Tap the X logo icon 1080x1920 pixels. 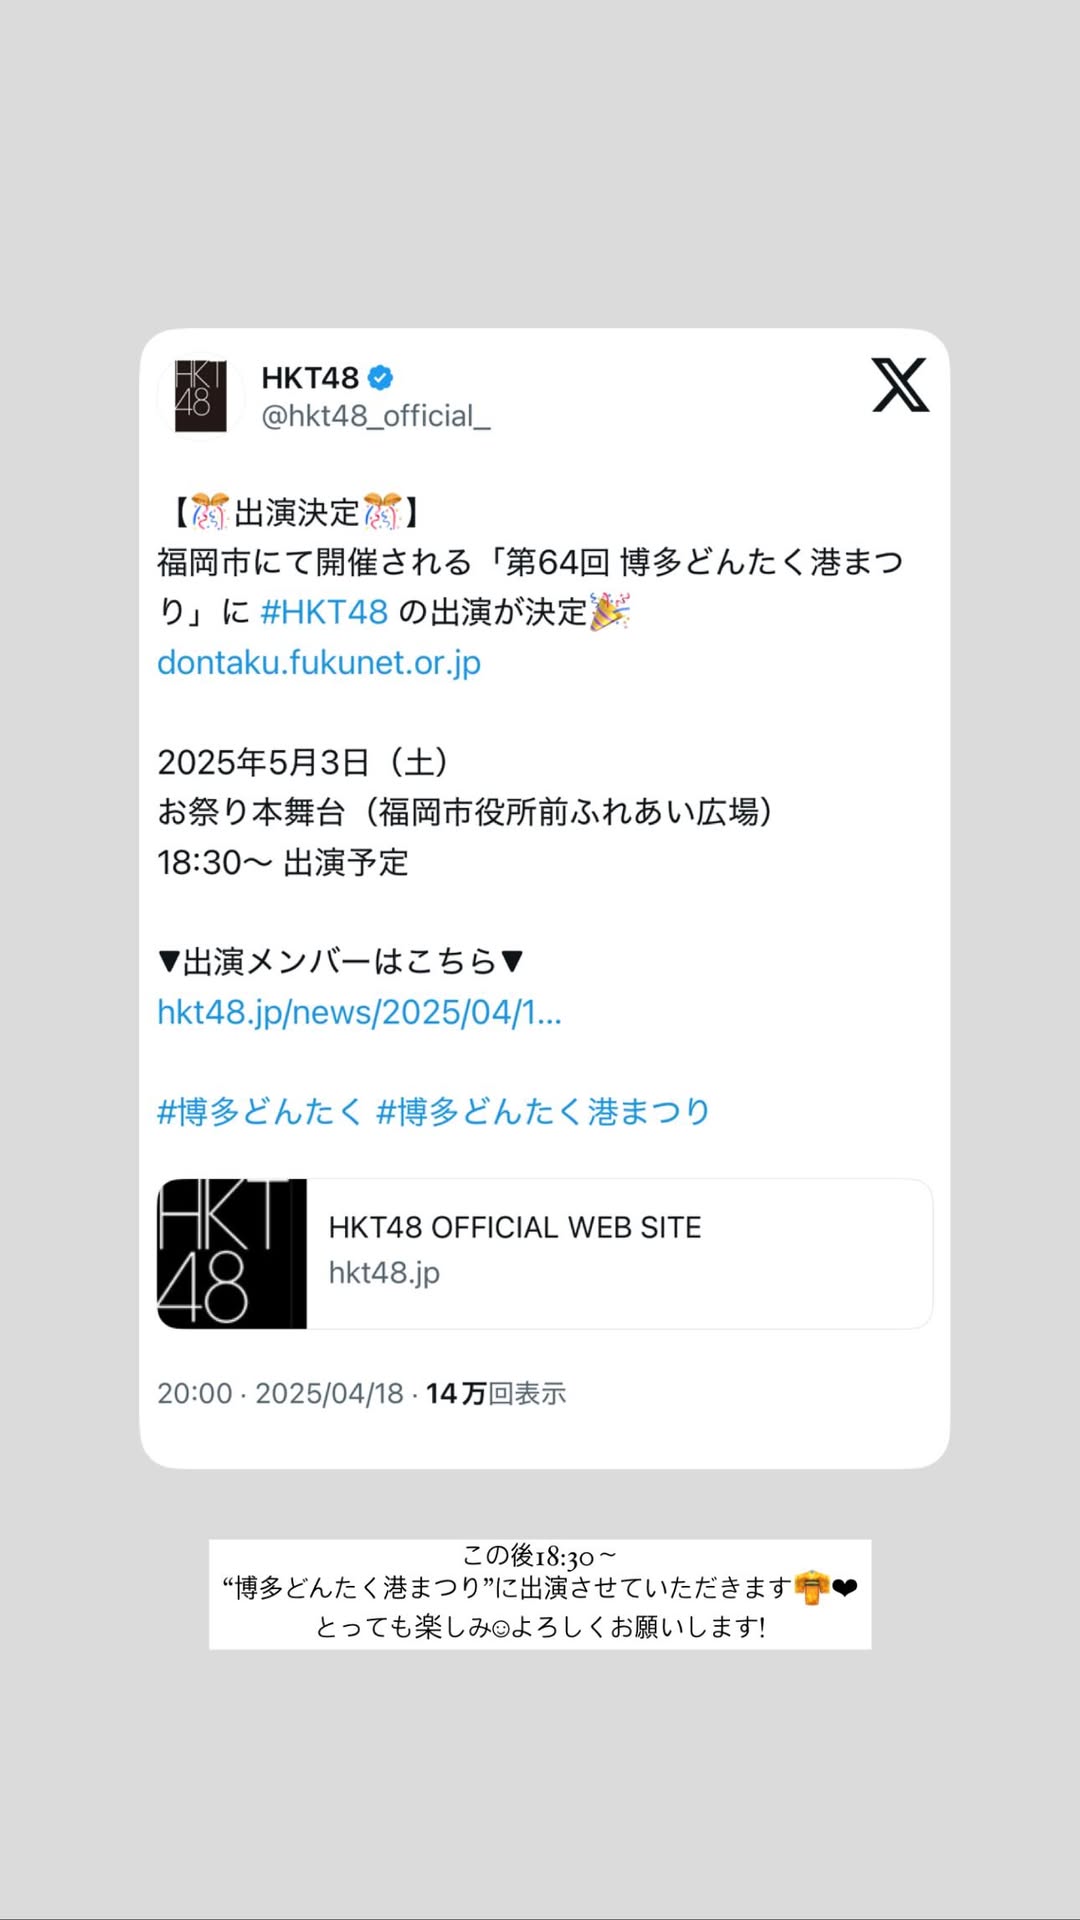click(x=900, y=385)
